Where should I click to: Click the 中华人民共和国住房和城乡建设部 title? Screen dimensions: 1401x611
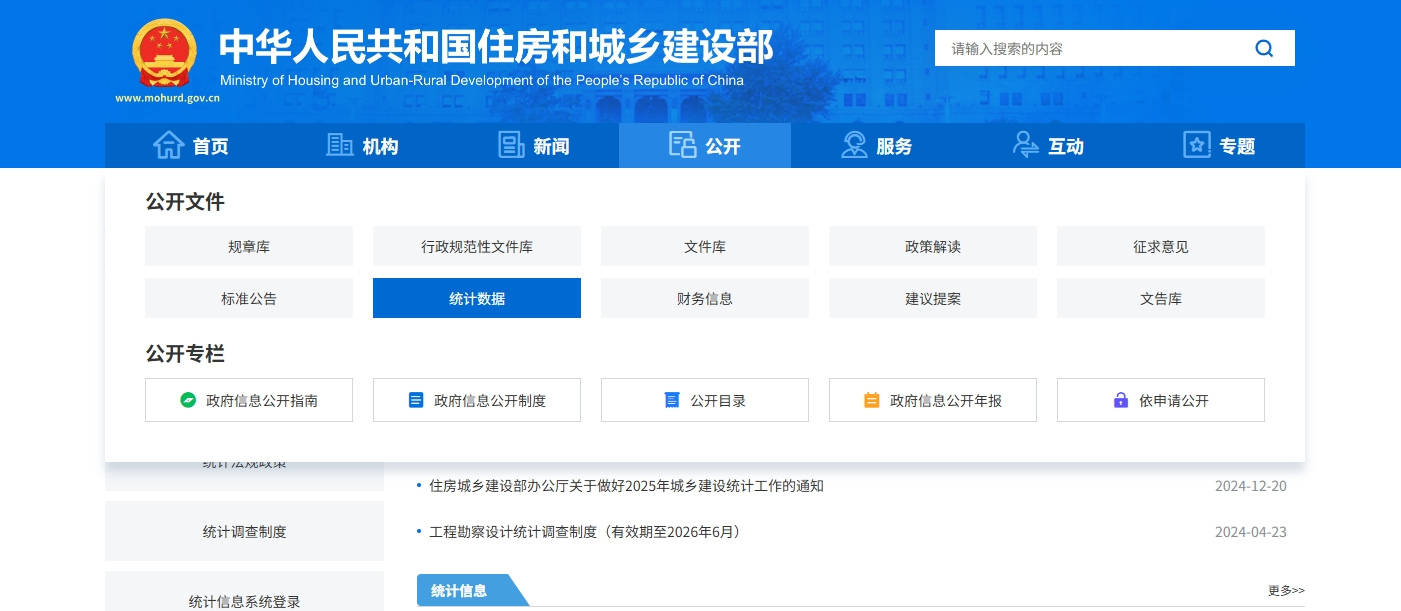pos(496,46)
